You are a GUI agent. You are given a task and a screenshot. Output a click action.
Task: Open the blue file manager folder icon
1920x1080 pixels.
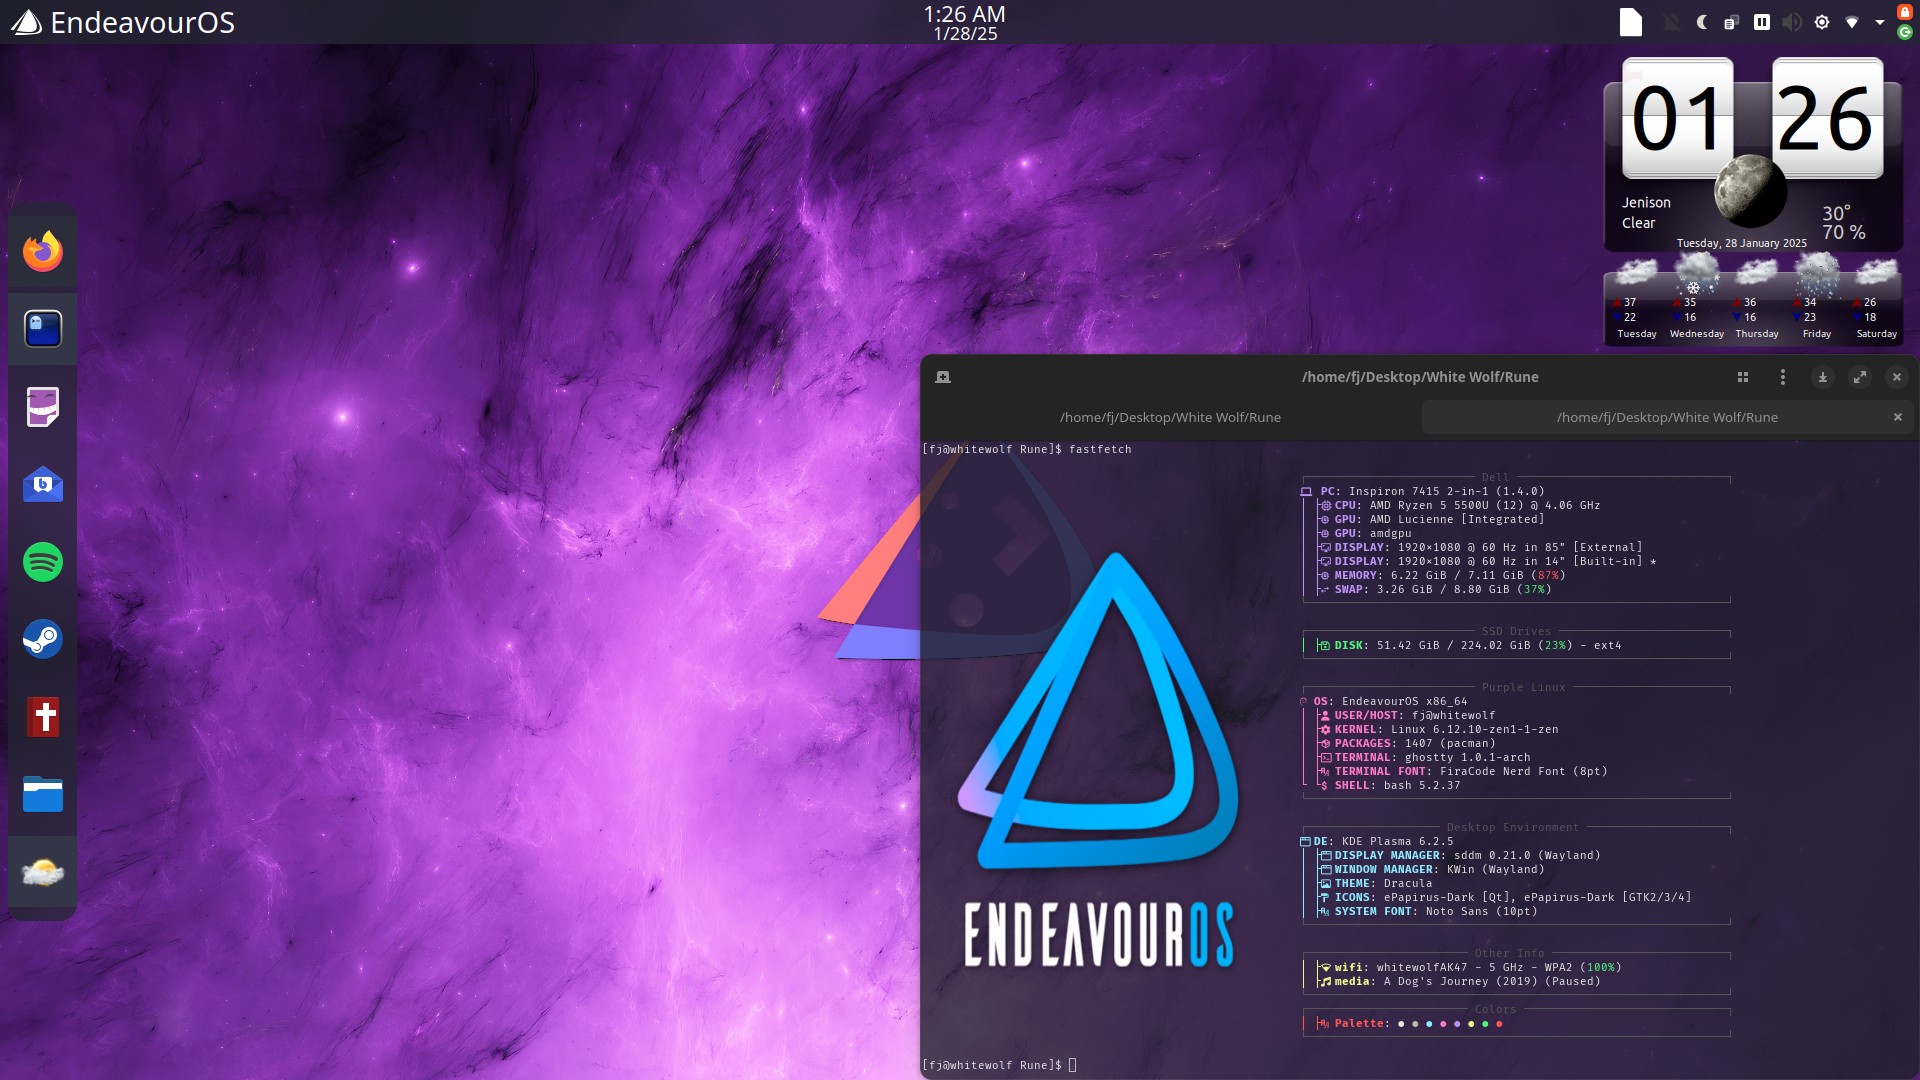pyautogui.click(x=43, y=795)
